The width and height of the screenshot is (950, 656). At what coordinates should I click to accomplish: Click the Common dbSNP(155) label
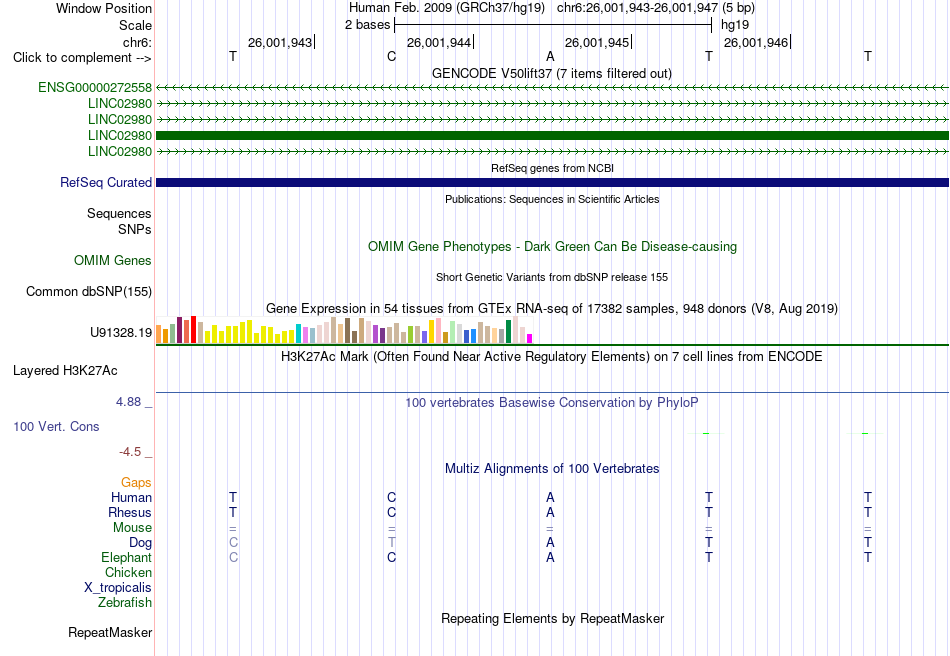[89, 291]
